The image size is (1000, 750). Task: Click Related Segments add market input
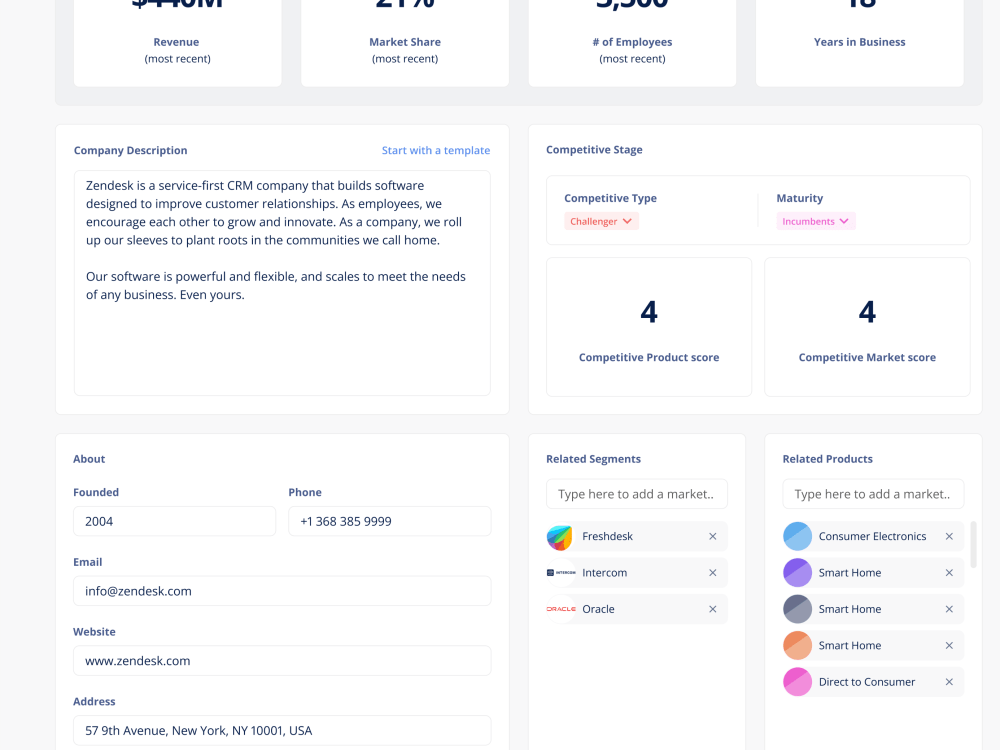coord(636,494)
